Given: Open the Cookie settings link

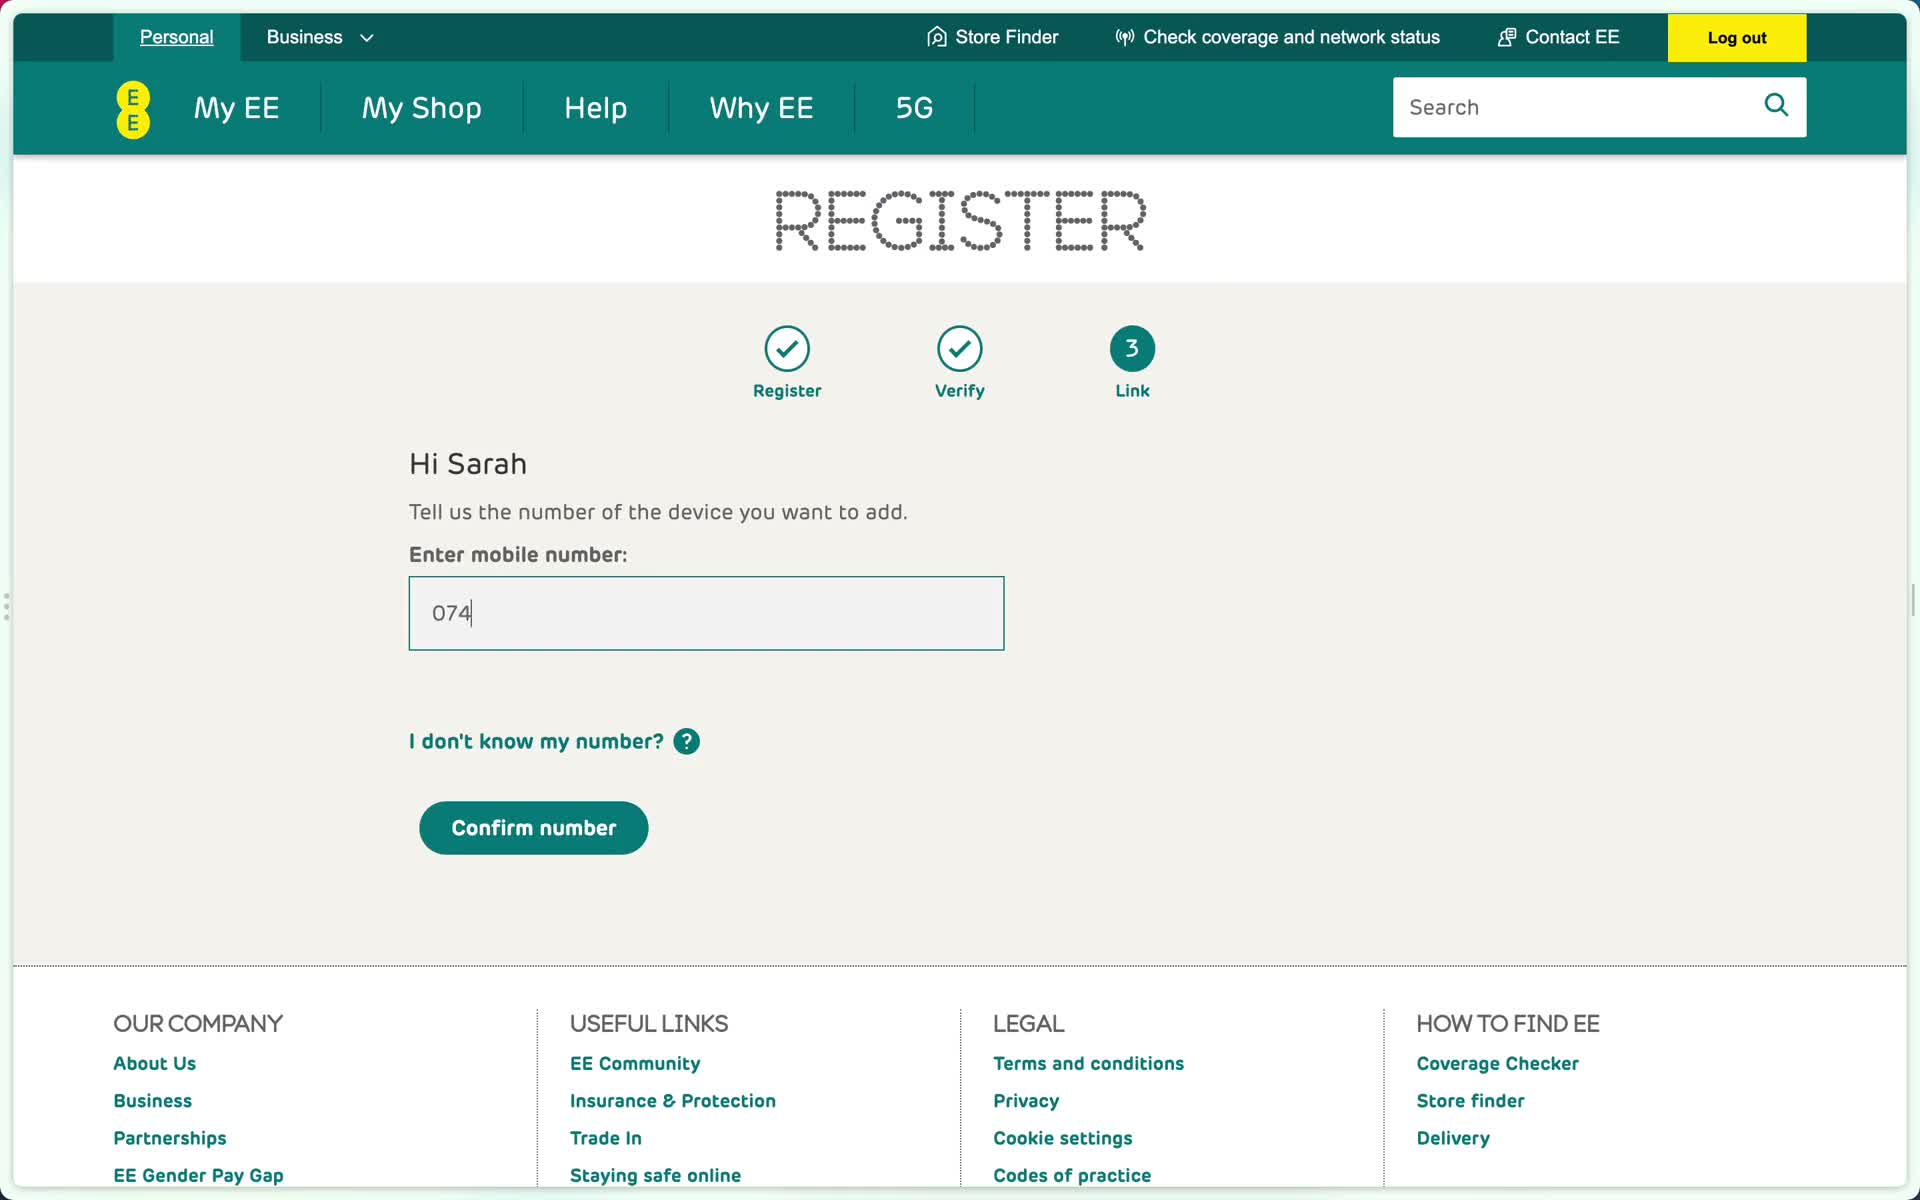Looking at the screenshot, I should point(1062,1138).
